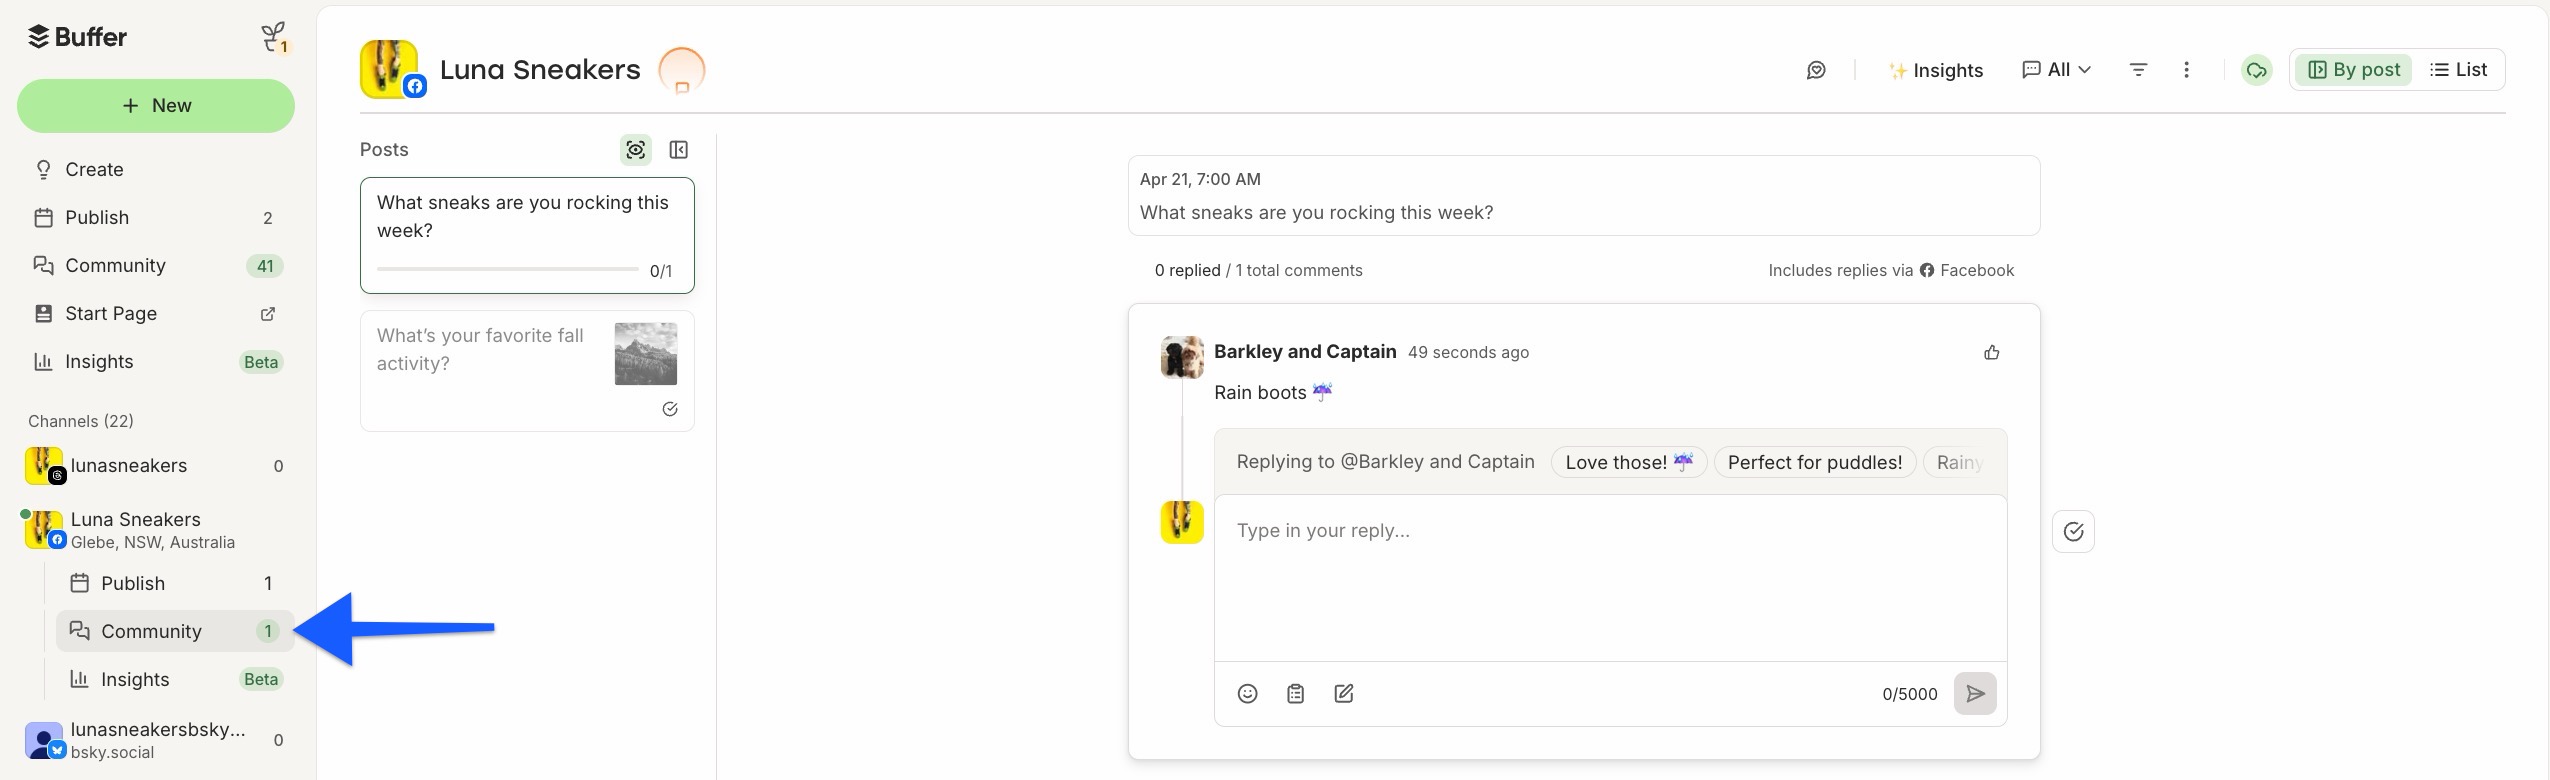Screen dimensions: 2550x780
Task: Select the post 'What's your favorite fall activity?'
Action: [x=527, y=371]
